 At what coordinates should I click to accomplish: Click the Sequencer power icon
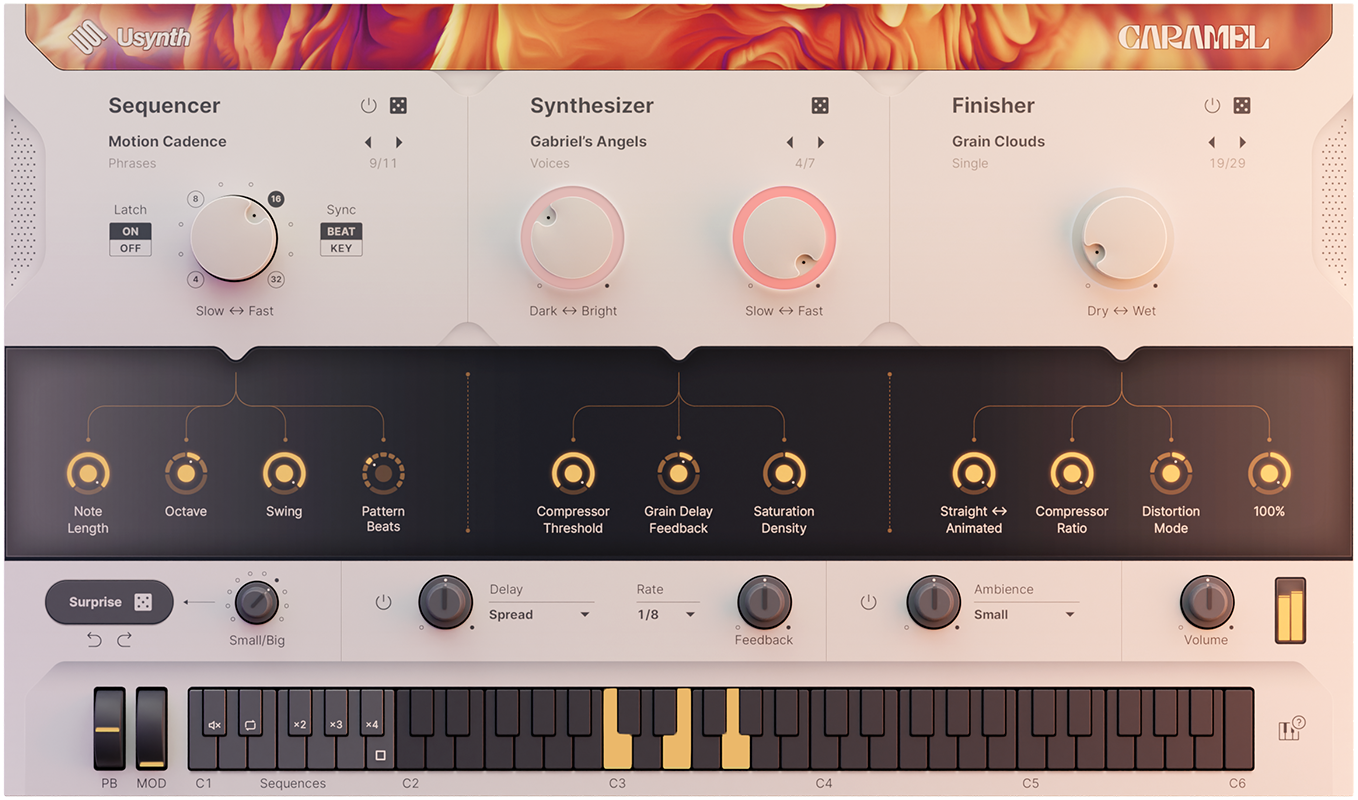tap(368, 104)
